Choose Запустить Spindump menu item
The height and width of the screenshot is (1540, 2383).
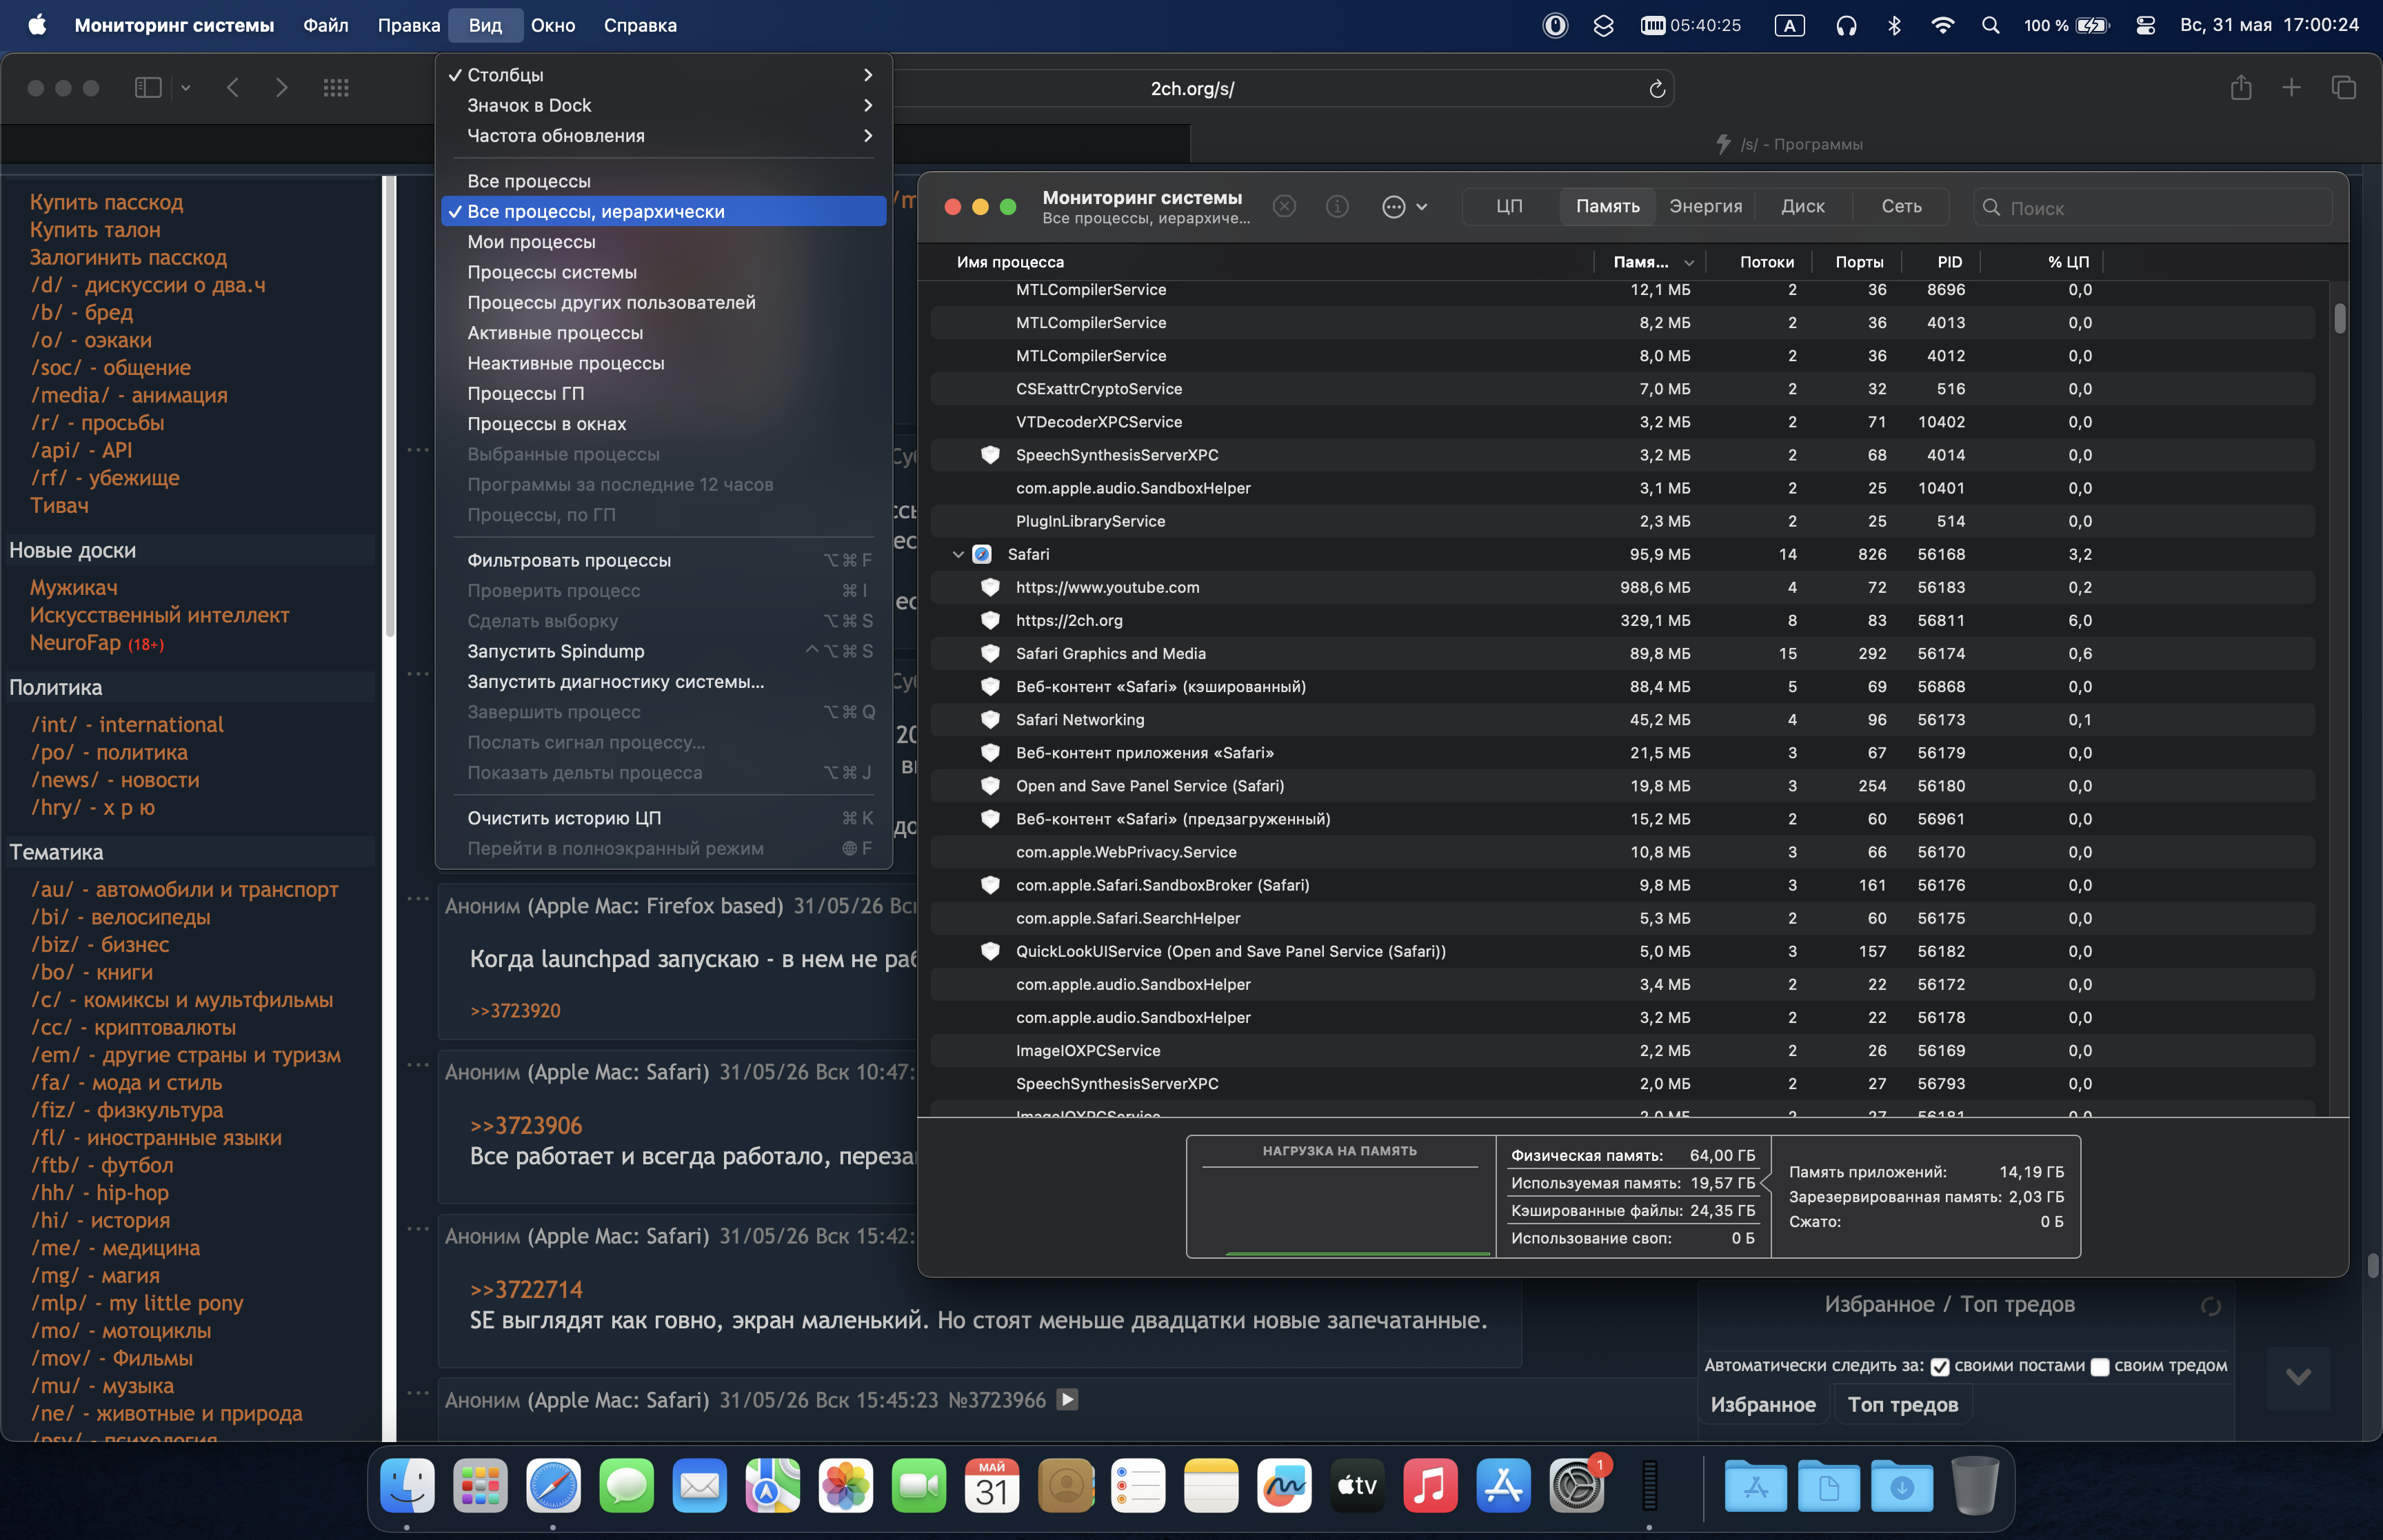coord(663,651)
